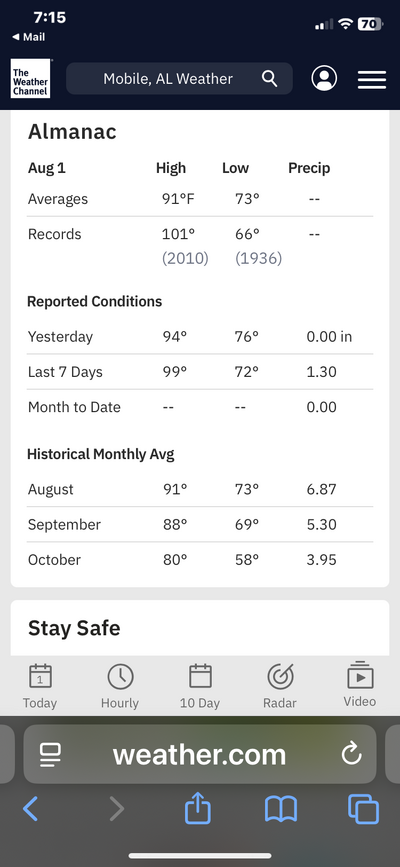Go back with Safari back arrow
The height and width of the screenshot is (867, 400).
click(x=30, y=809)
